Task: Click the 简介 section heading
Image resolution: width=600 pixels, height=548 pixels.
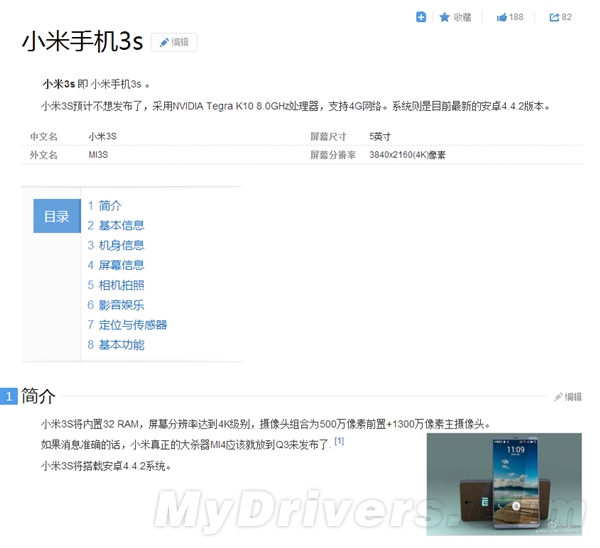Action: pos(38,396)
